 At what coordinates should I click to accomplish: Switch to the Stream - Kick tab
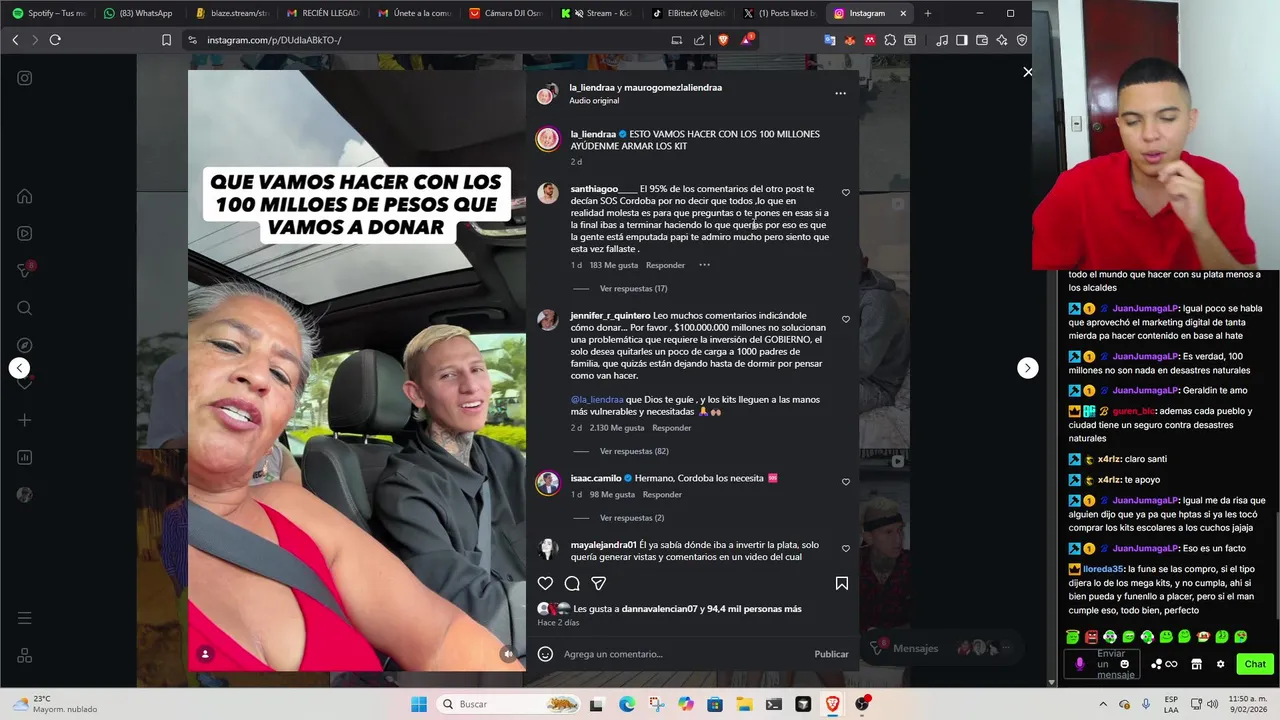[597, 13]
